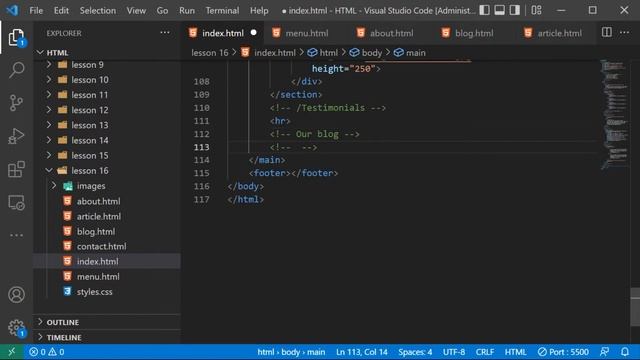Expand the lesson 13 folder

click(49, 125)
